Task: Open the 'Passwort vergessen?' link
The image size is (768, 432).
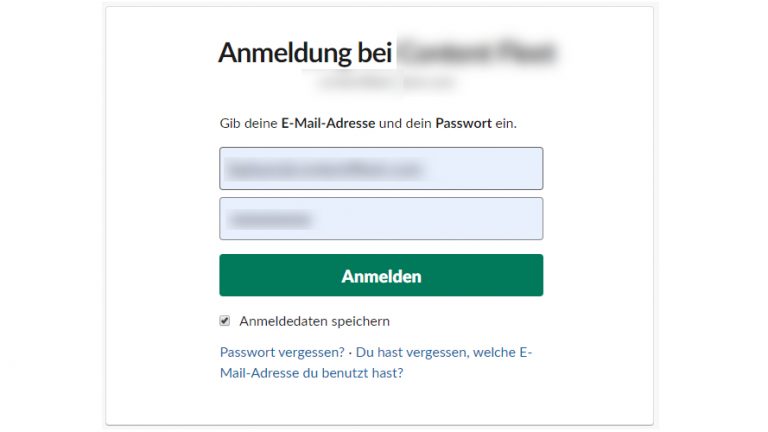Action: [x=282, y=352]
